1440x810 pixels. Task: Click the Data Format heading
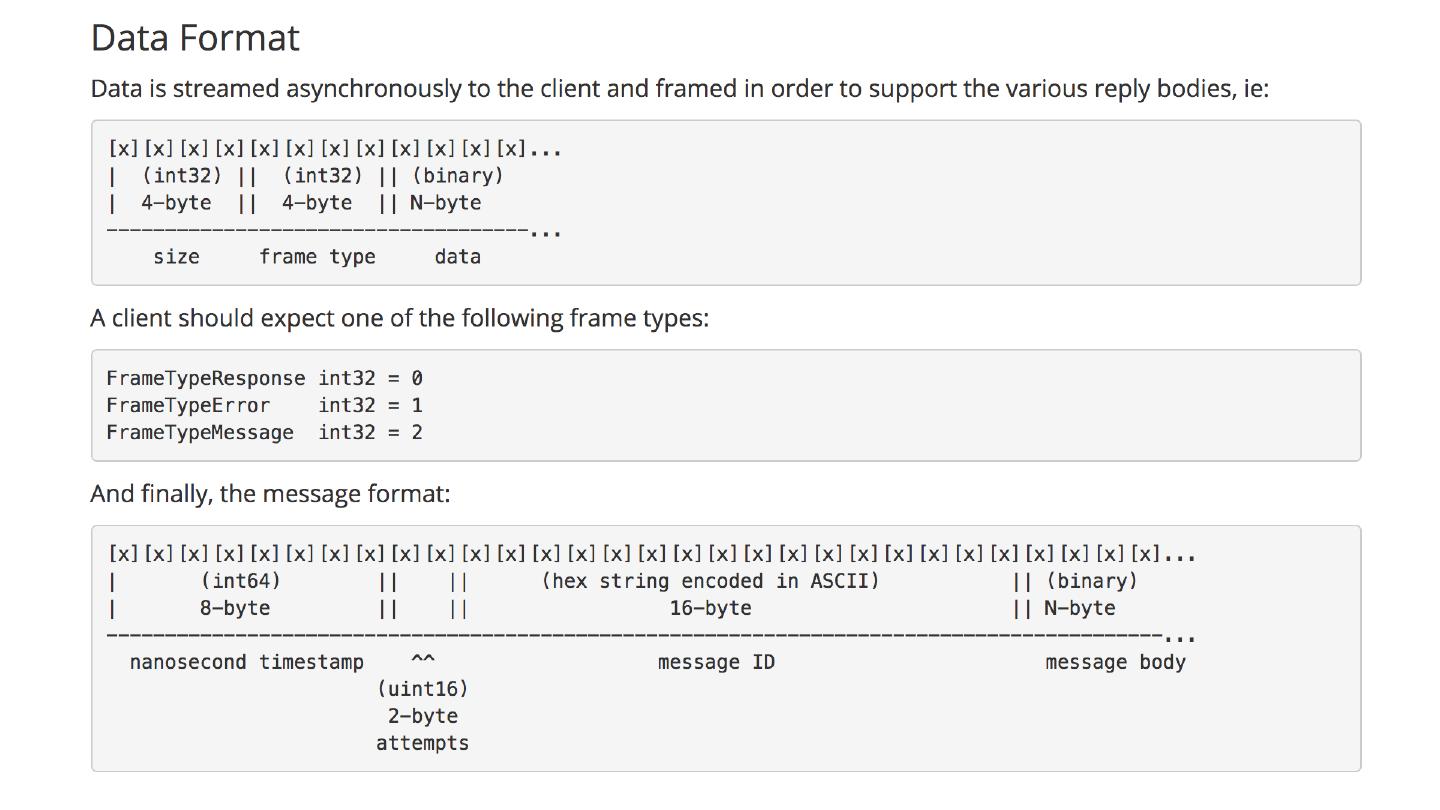pos(195,38)
